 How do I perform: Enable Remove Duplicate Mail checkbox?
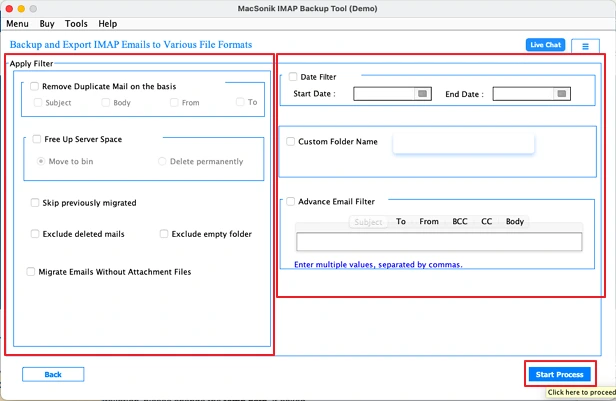[35, 86]
